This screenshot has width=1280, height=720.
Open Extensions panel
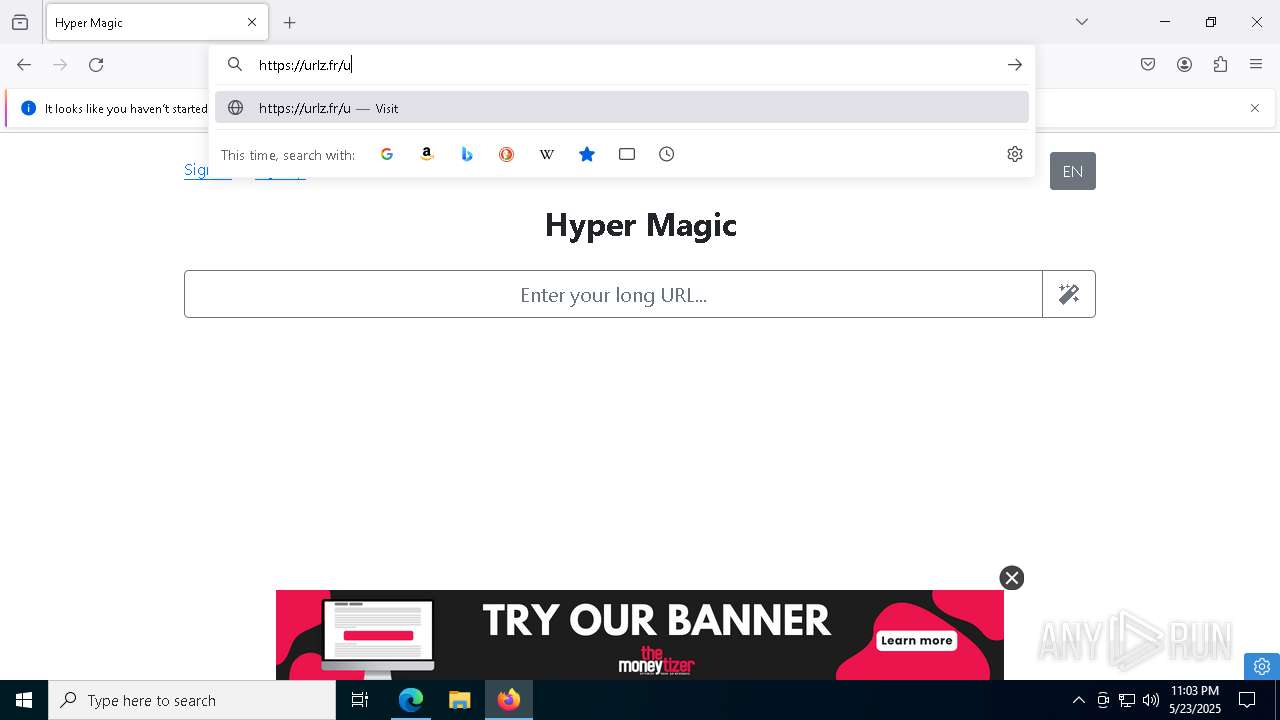point(1220,65)
